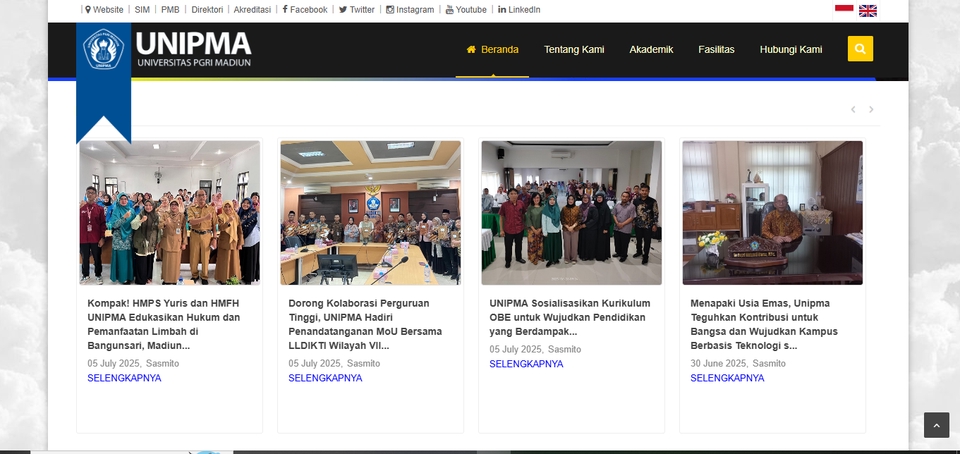This screenshot has height=454, width=960.
Task: Visit the LinkedIn page link
Action: click(x=519, y=10)
